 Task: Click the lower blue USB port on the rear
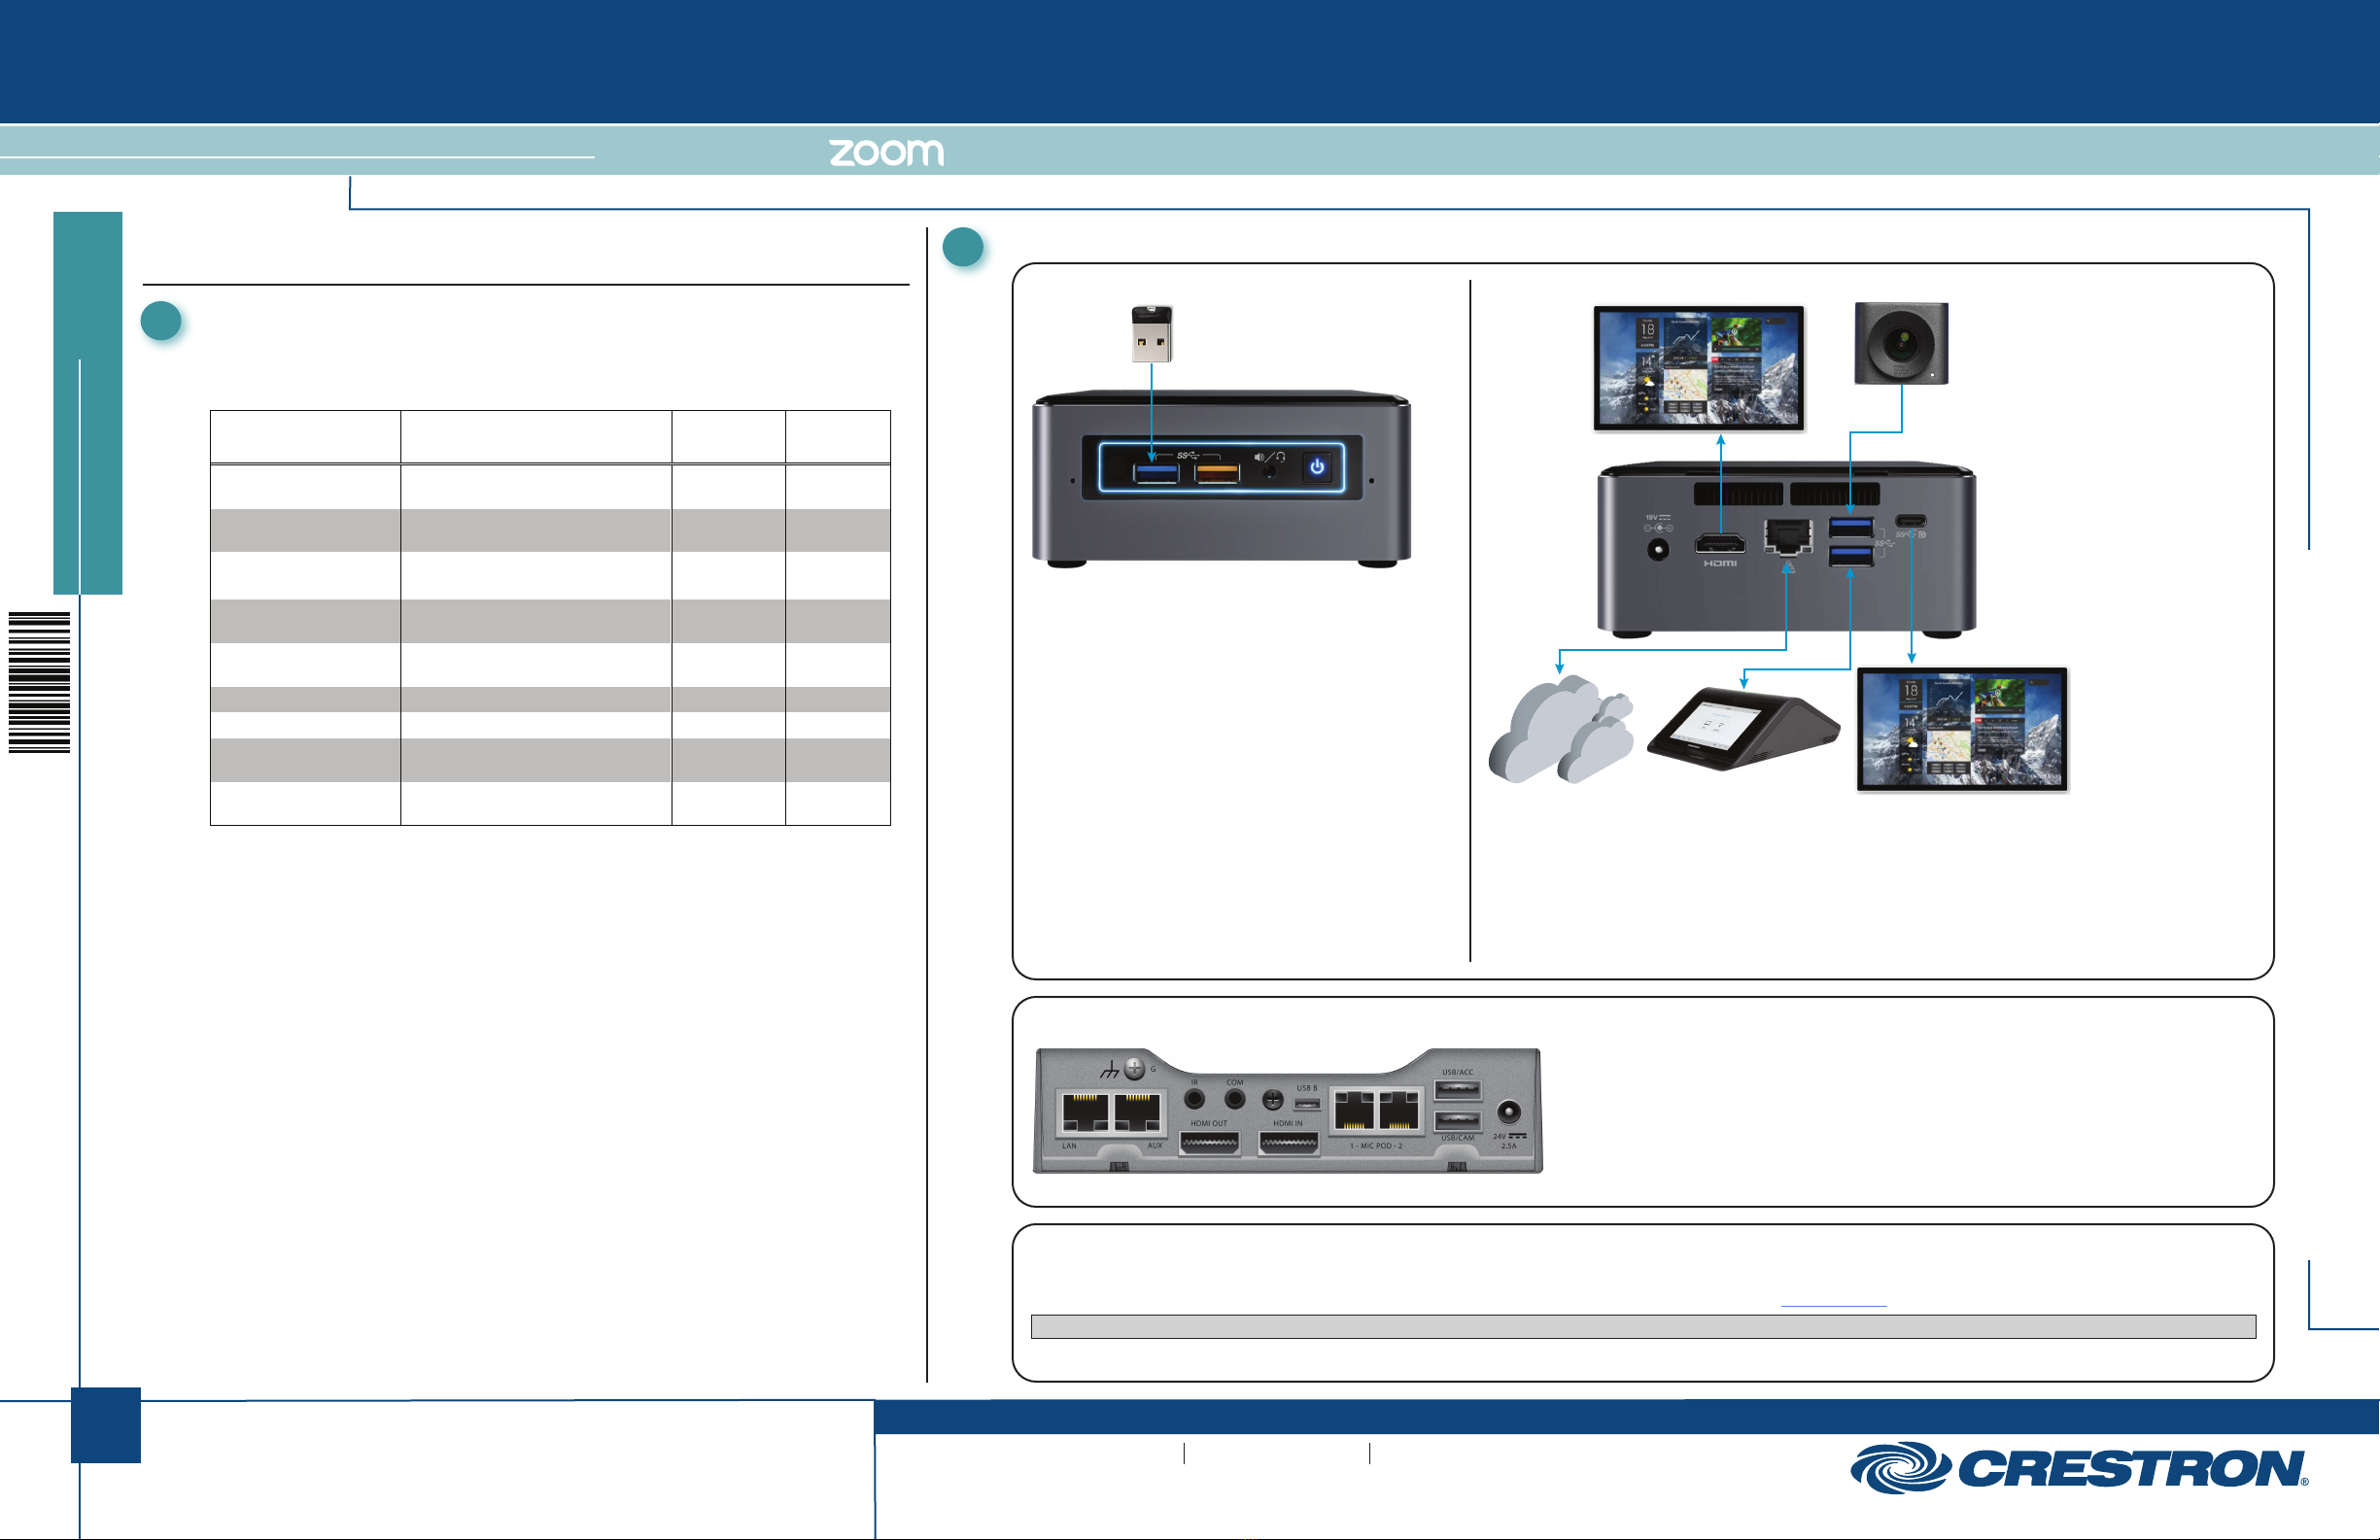pos(1850,555)
